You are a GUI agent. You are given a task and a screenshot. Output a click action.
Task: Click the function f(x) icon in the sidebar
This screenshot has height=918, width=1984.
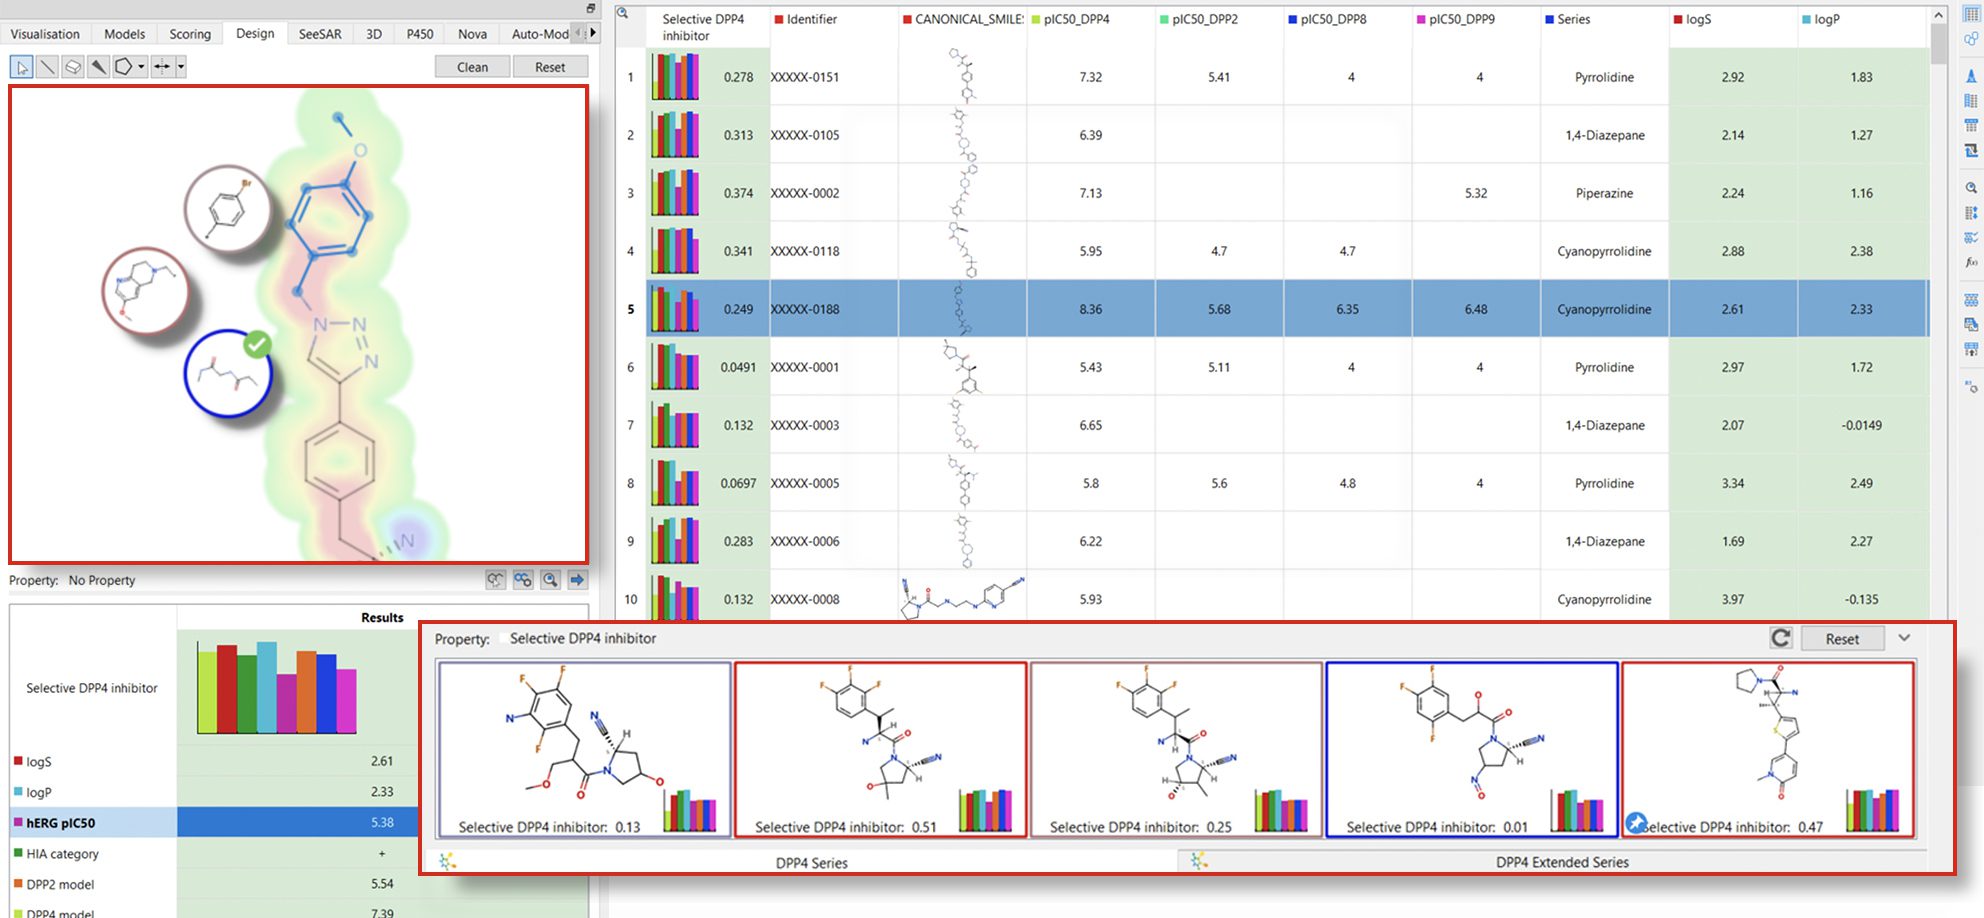pos(1971,261)
